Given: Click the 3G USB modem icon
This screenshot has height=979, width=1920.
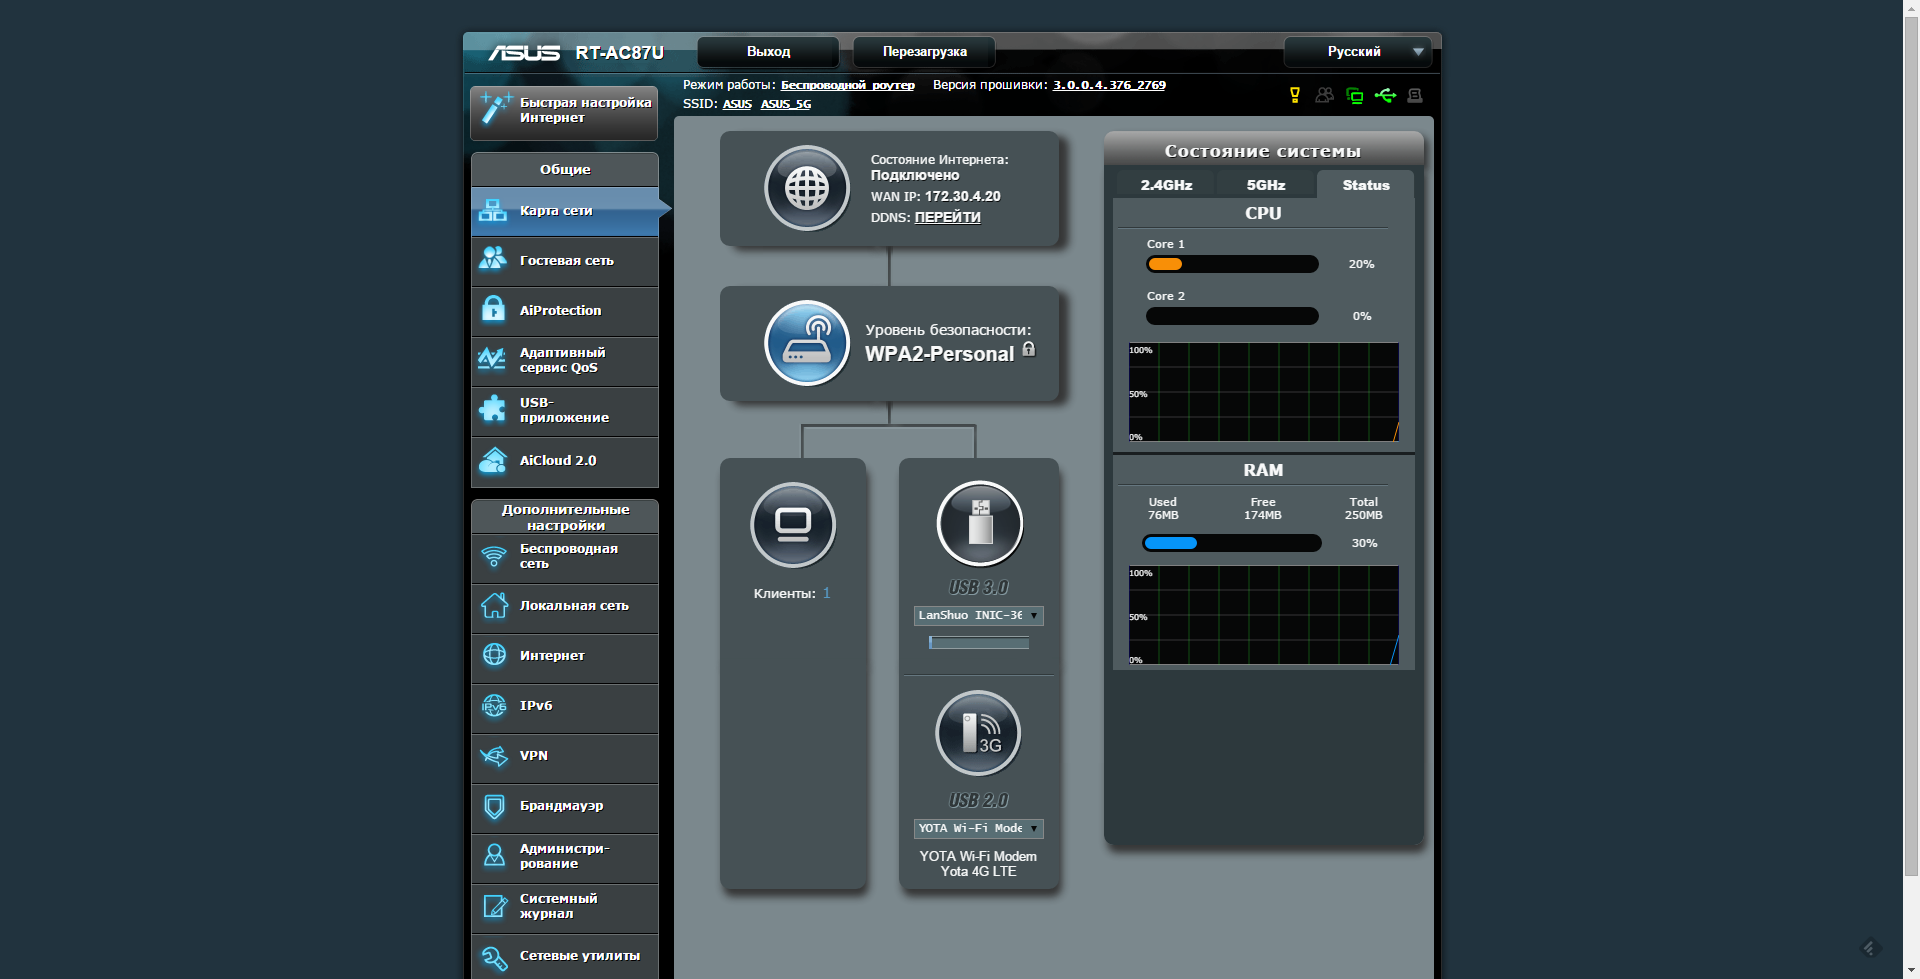Looking at the screenshot, I should [x=978, y=733].
